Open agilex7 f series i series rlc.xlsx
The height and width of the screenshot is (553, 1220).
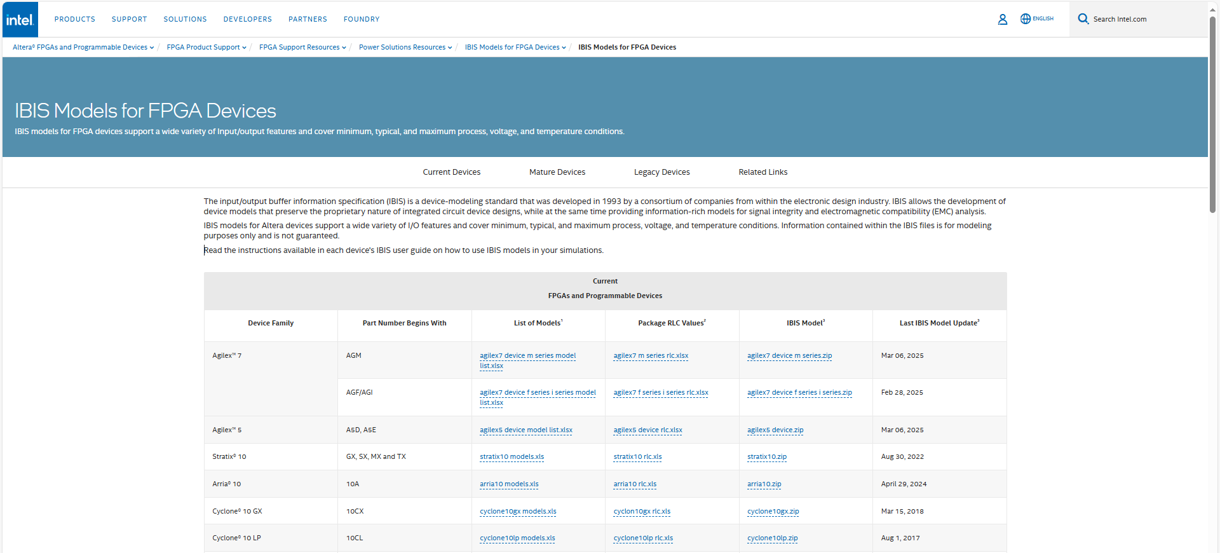tap(660, 393)
